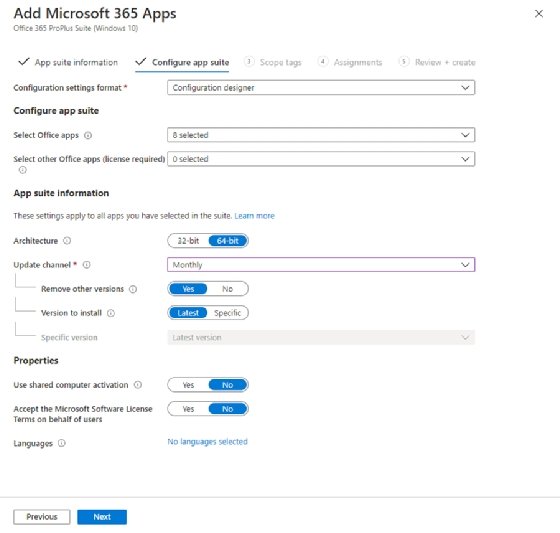The height and width of the screenshot is (533, 560).
Task: Accept license terms on behalf of users Yes
Action: coord(188,409)
